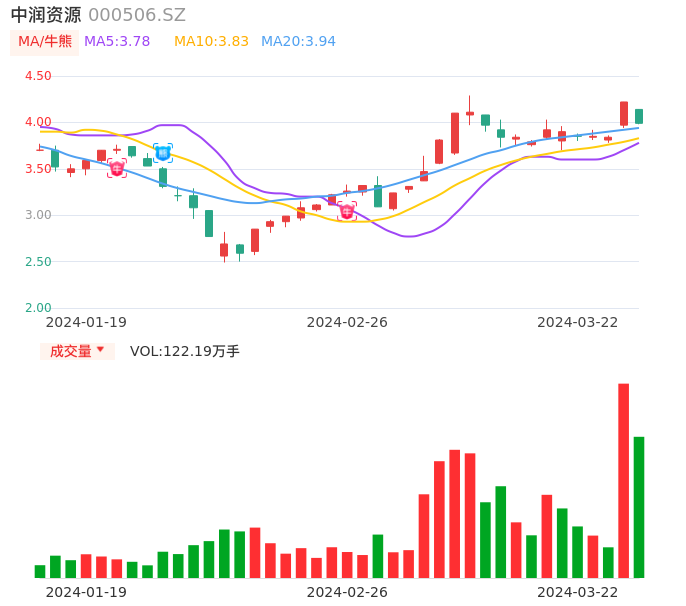Click the stock code 000506.SZ
Screen dimensions: 686x606
click(x=137, y=15)
